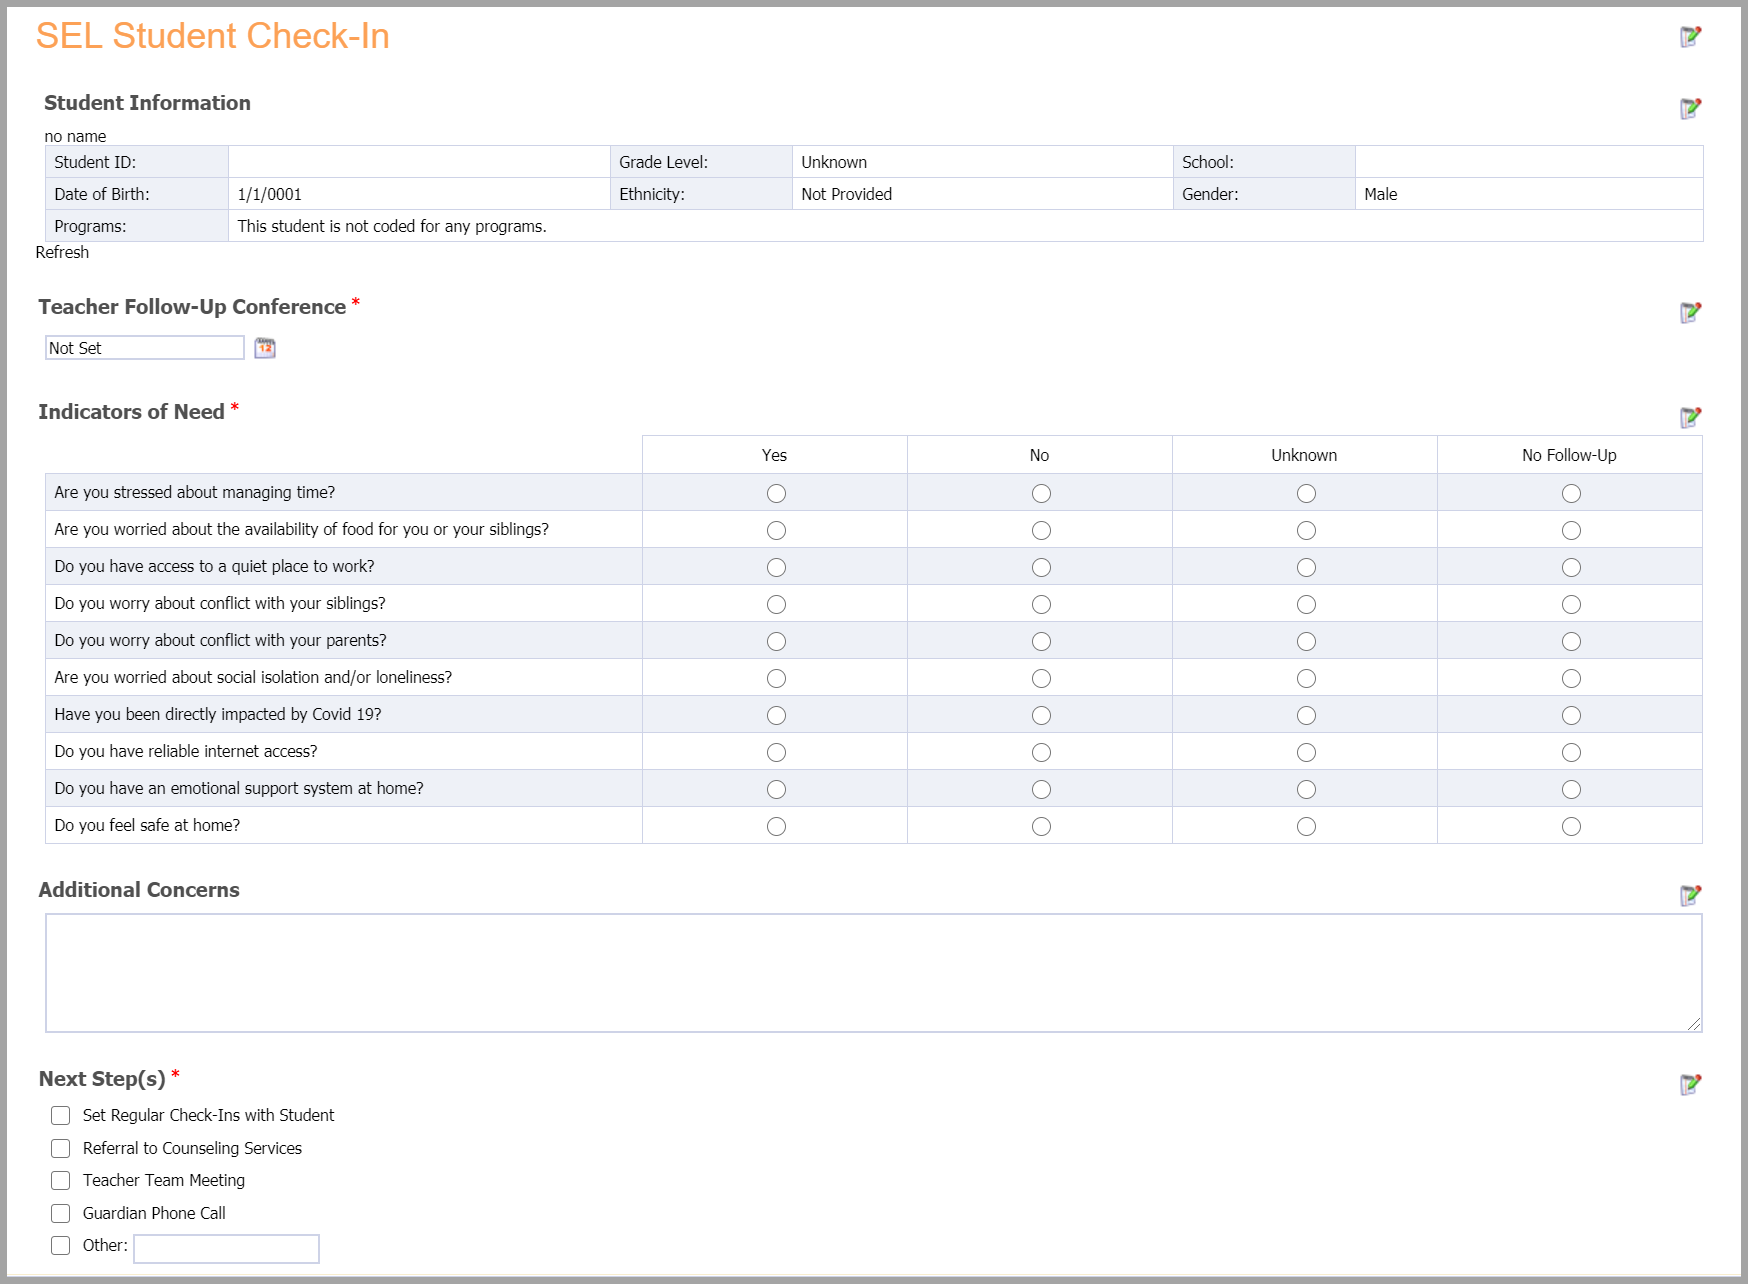Select Yes for reliable internet access

coord(776,752)
